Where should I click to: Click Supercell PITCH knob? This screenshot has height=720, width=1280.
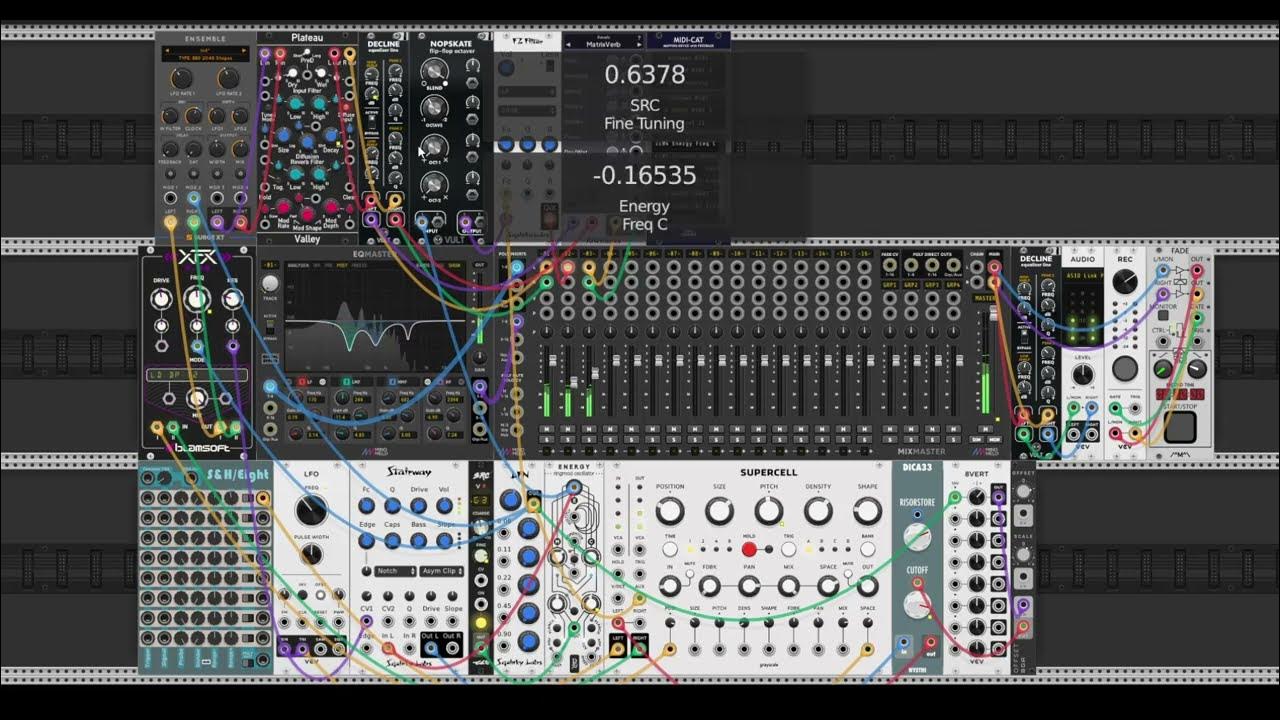pos(769,511)
